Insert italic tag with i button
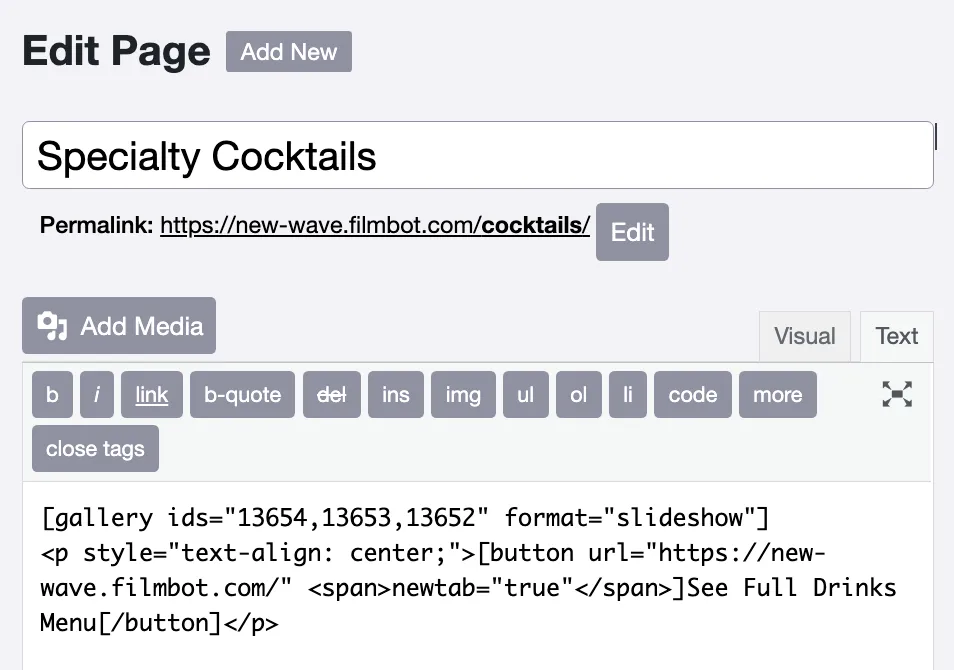The width and height of the screenshot is (954, 670). (x=97, y=394)
